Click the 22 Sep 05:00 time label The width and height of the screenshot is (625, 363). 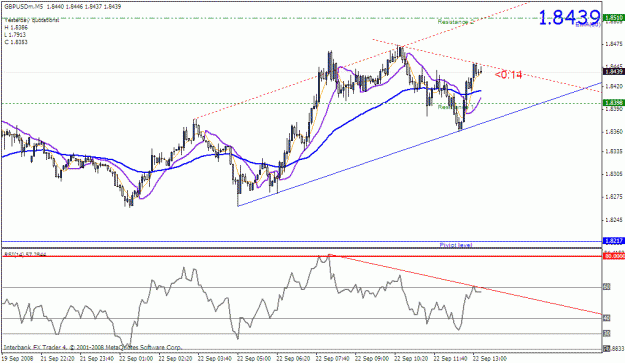tap(254, 358)
